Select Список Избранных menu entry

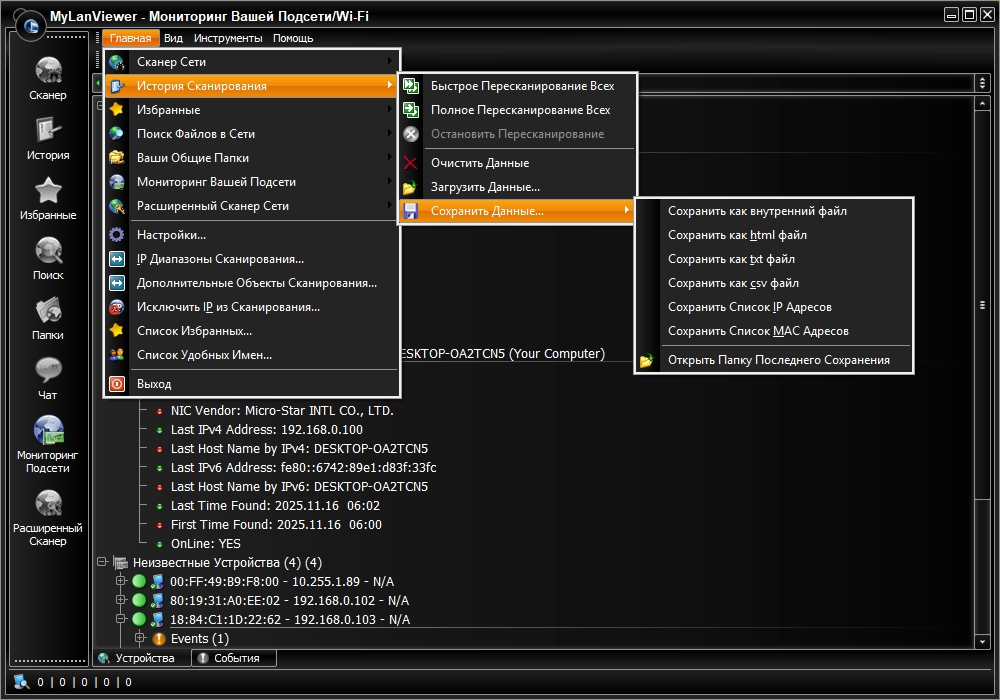tap(252, 331)
